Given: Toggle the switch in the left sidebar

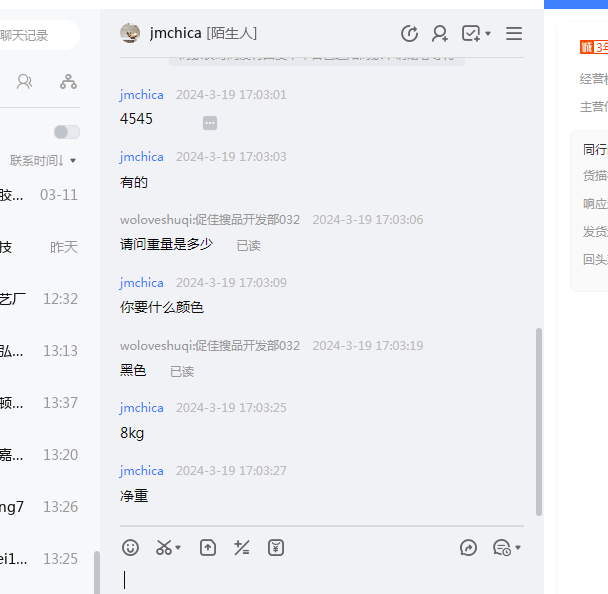Looking at the screenshot, I should coord(67,132).
